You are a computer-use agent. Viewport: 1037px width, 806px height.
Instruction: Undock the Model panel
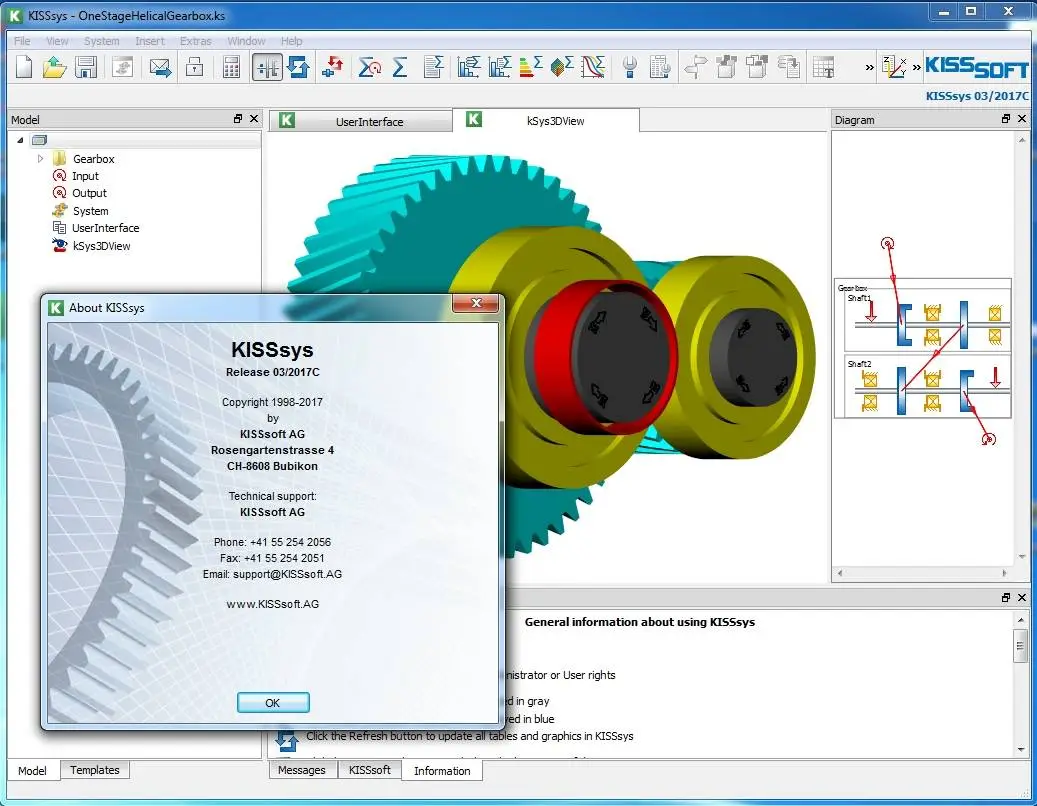[238, 119]
